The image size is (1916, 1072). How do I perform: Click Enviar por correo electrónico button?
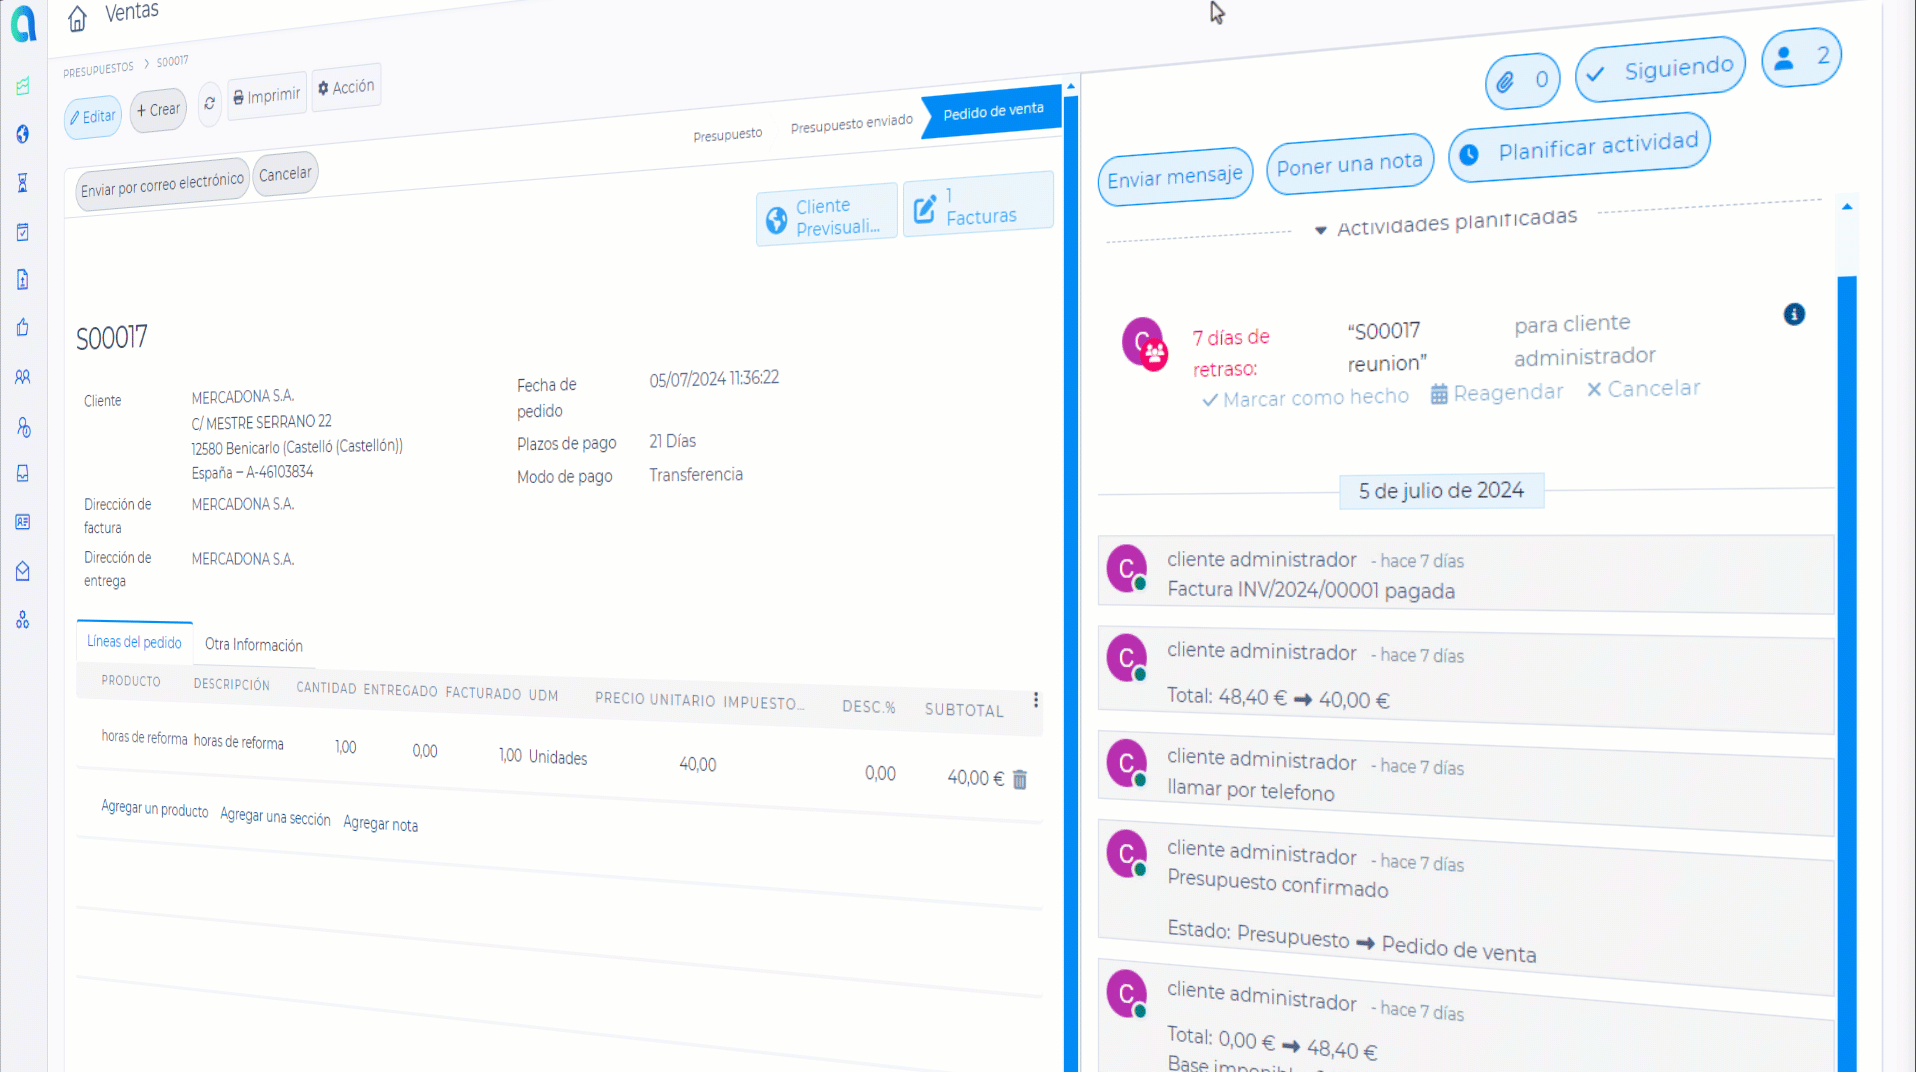pos(162,186)
